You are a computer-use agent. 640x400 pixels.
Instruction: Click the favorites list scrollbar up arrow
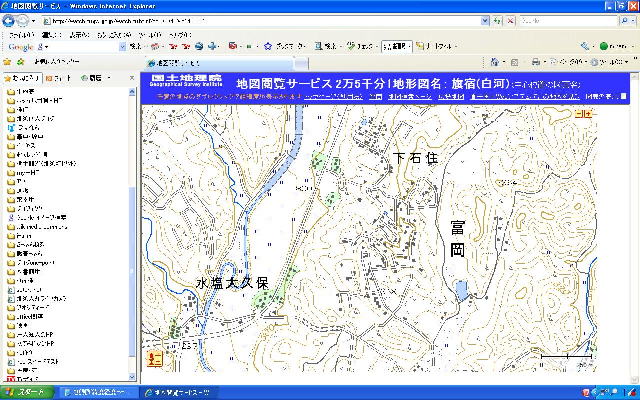(132, 92)
